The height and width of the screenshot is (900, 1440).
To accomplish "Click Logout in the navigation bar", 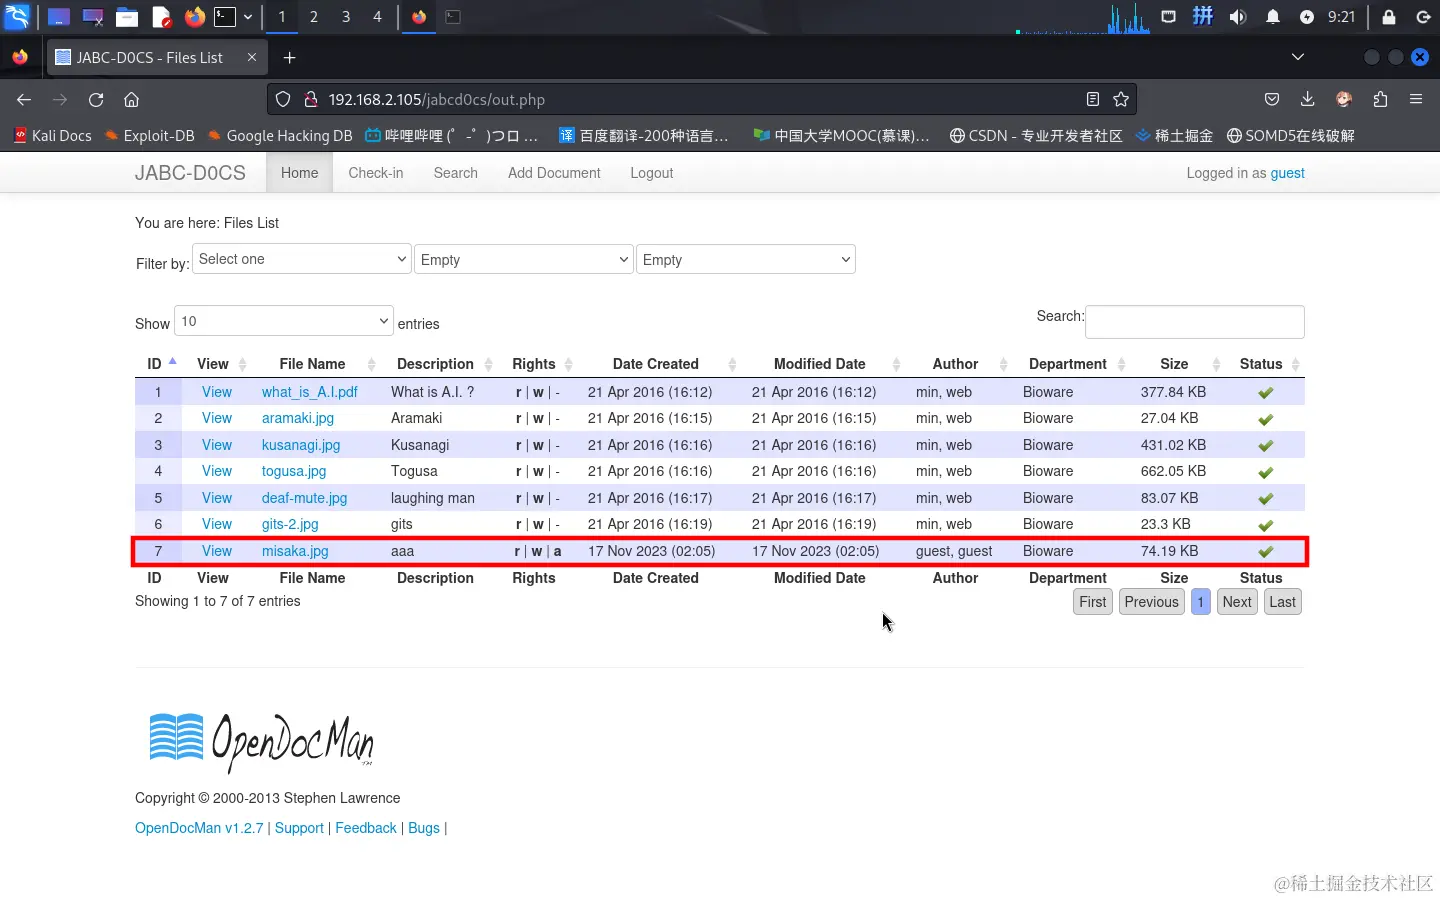I will [x=652, y=173].
